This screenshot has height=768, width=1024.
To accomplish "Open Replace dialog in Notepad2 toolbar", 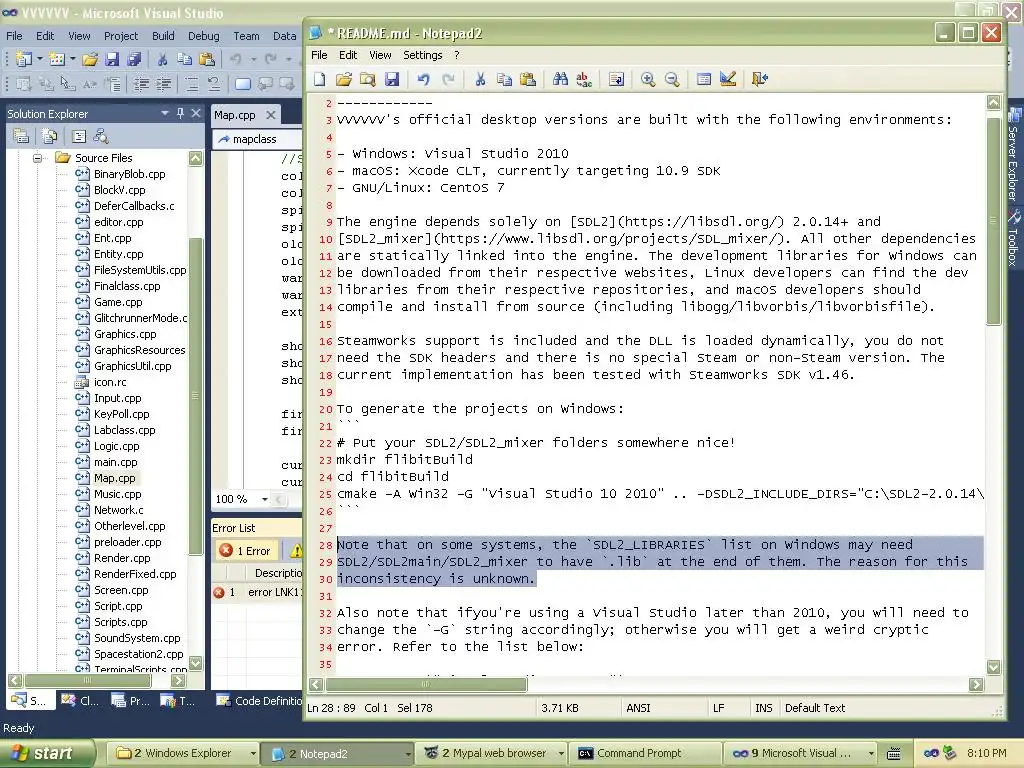I will click(x=584, y=79).
